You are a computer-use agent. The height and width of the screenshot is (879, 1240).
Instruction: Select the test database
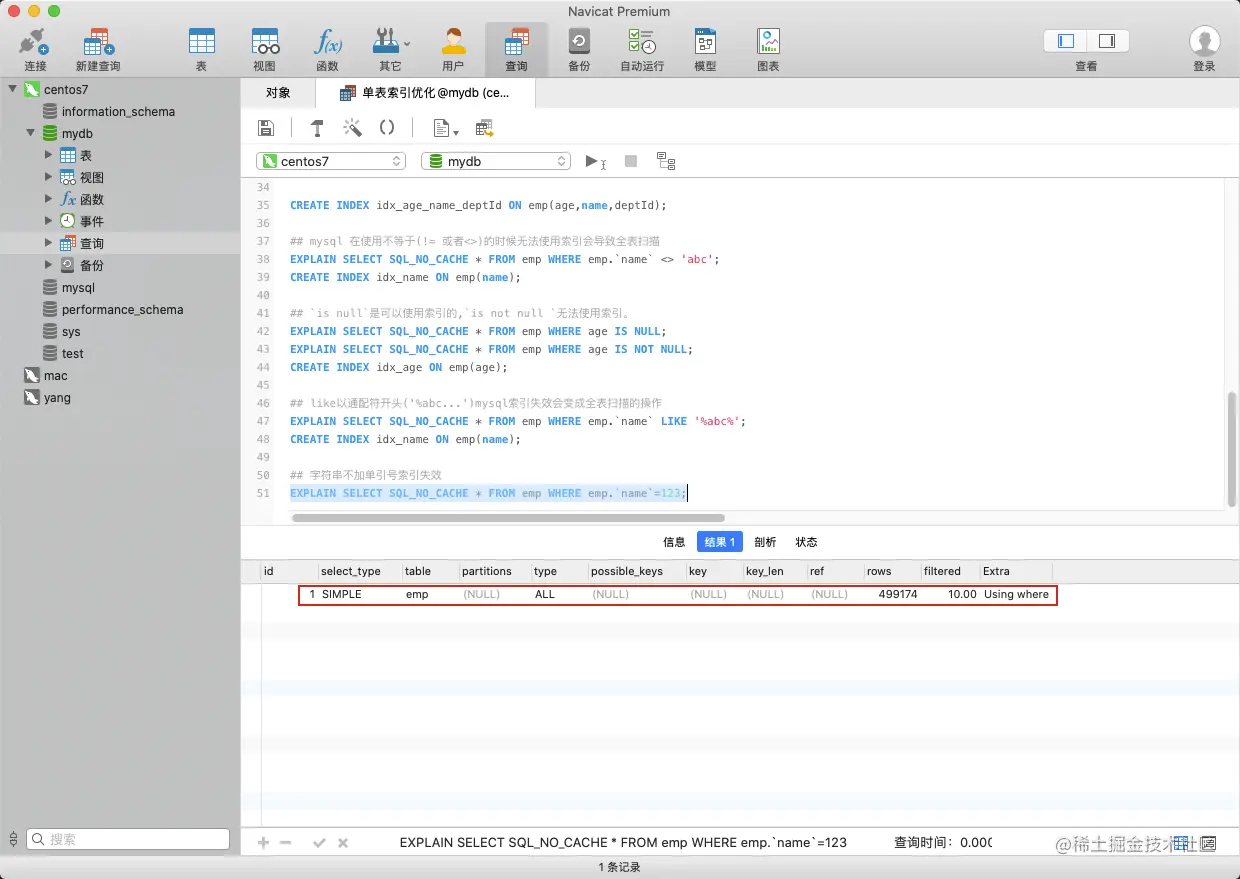pos(72,353)
